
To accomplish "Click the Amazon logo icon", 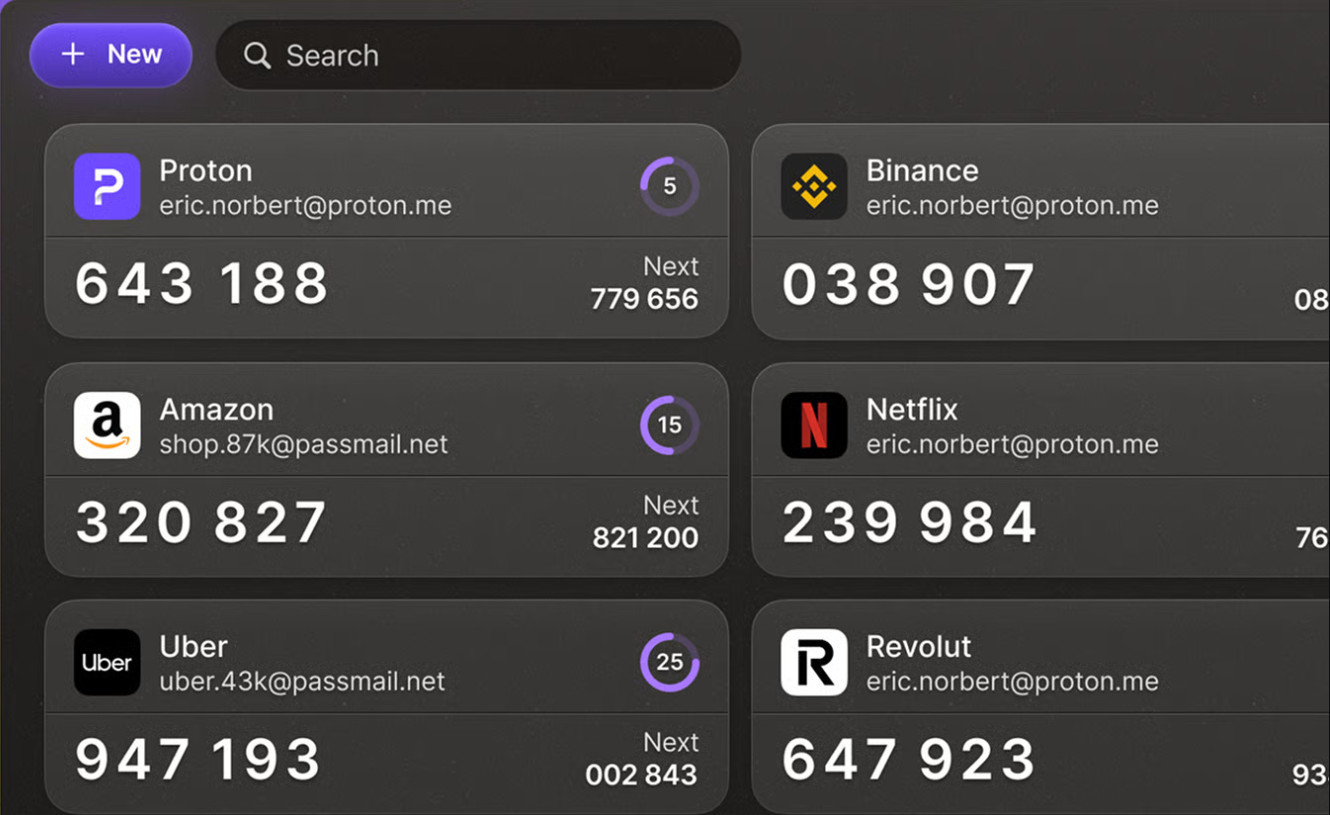I will [x=107, y=425].
